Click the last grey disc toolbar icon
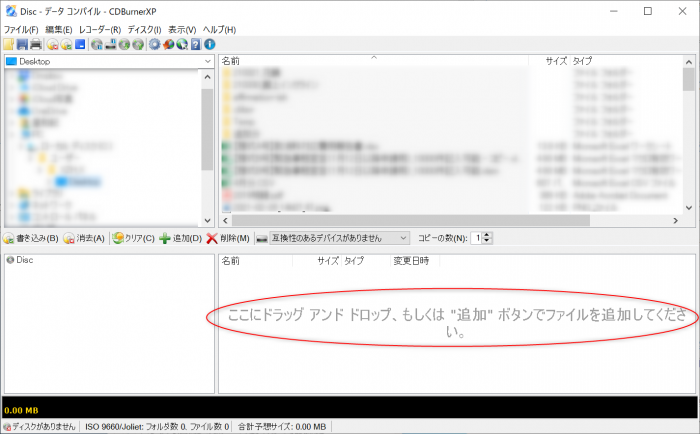This screenshot has width=700, height=434. (138, 44)
